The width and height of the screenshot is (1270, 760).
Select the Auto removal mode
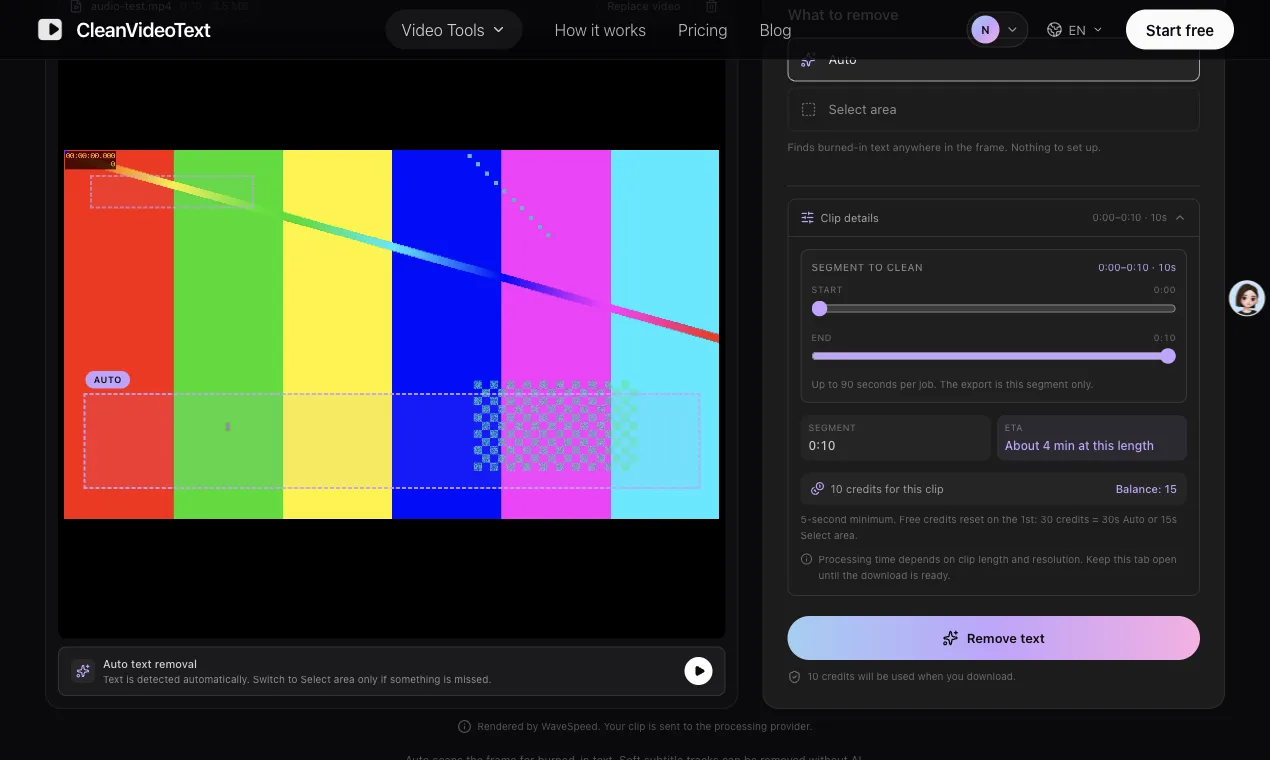tap(993, 60)
